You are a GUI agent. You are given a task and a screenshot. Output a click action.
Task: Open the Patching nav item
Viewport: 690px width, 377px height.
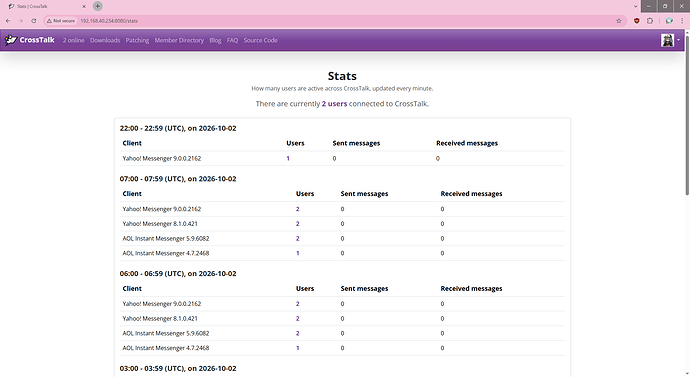click(x=137, y=40)
